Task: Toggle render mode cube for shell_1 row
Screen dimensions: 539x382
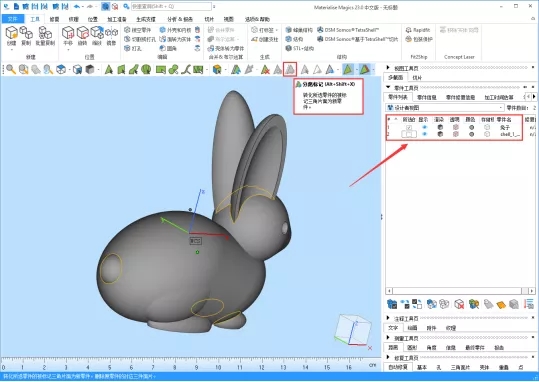Action: pos(440,134)
